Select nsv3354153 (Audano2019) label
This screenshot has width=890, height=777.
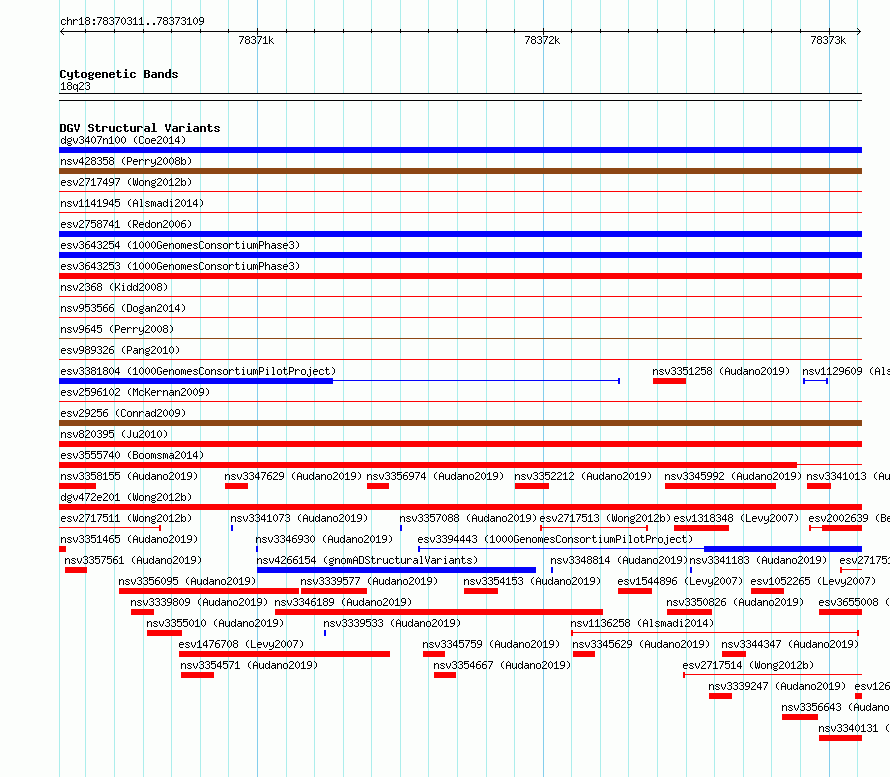point(532,581)
